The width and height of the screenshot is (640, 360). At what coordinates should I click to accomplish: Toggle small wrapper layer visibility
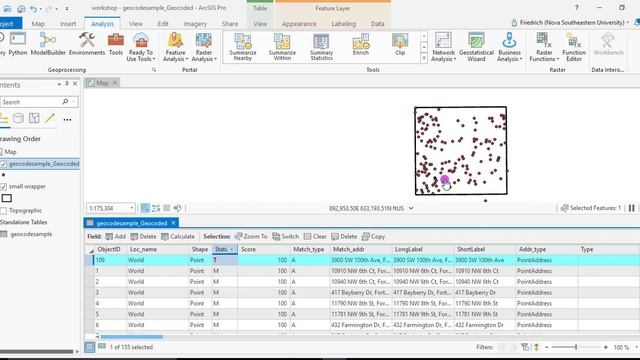4,187
